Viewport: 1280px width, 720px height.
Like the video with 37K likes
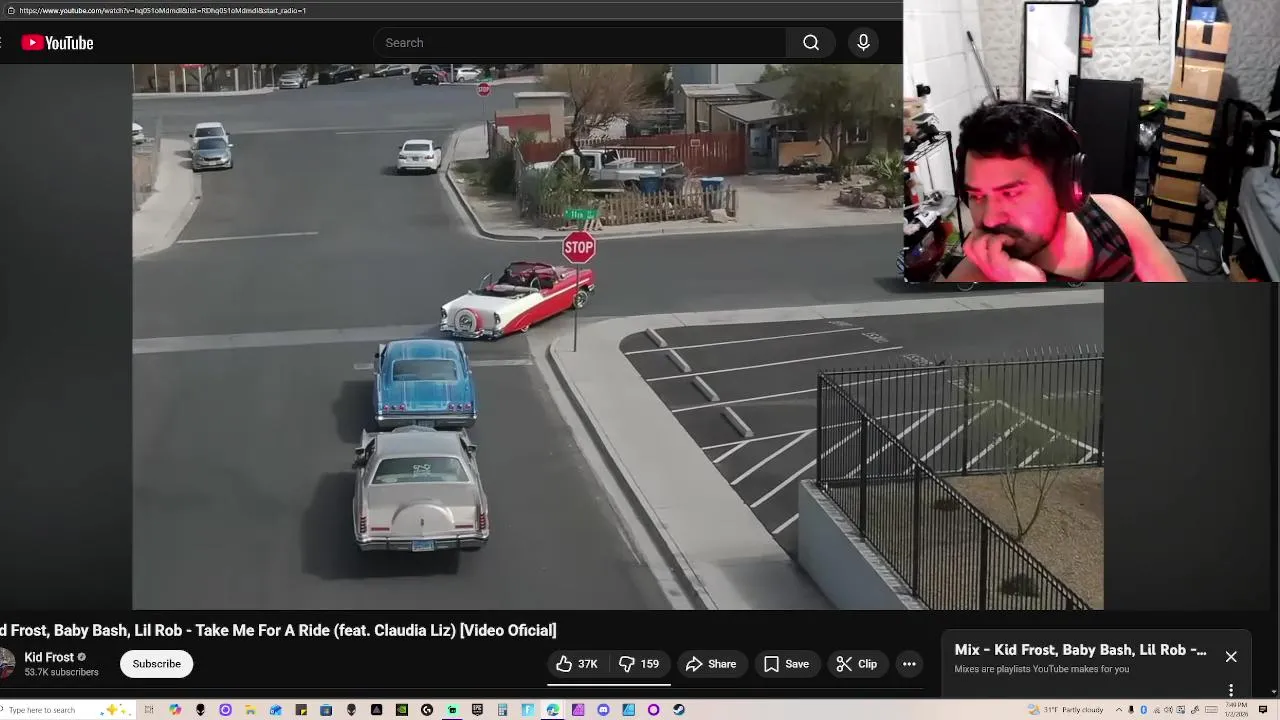click(577, 664)
